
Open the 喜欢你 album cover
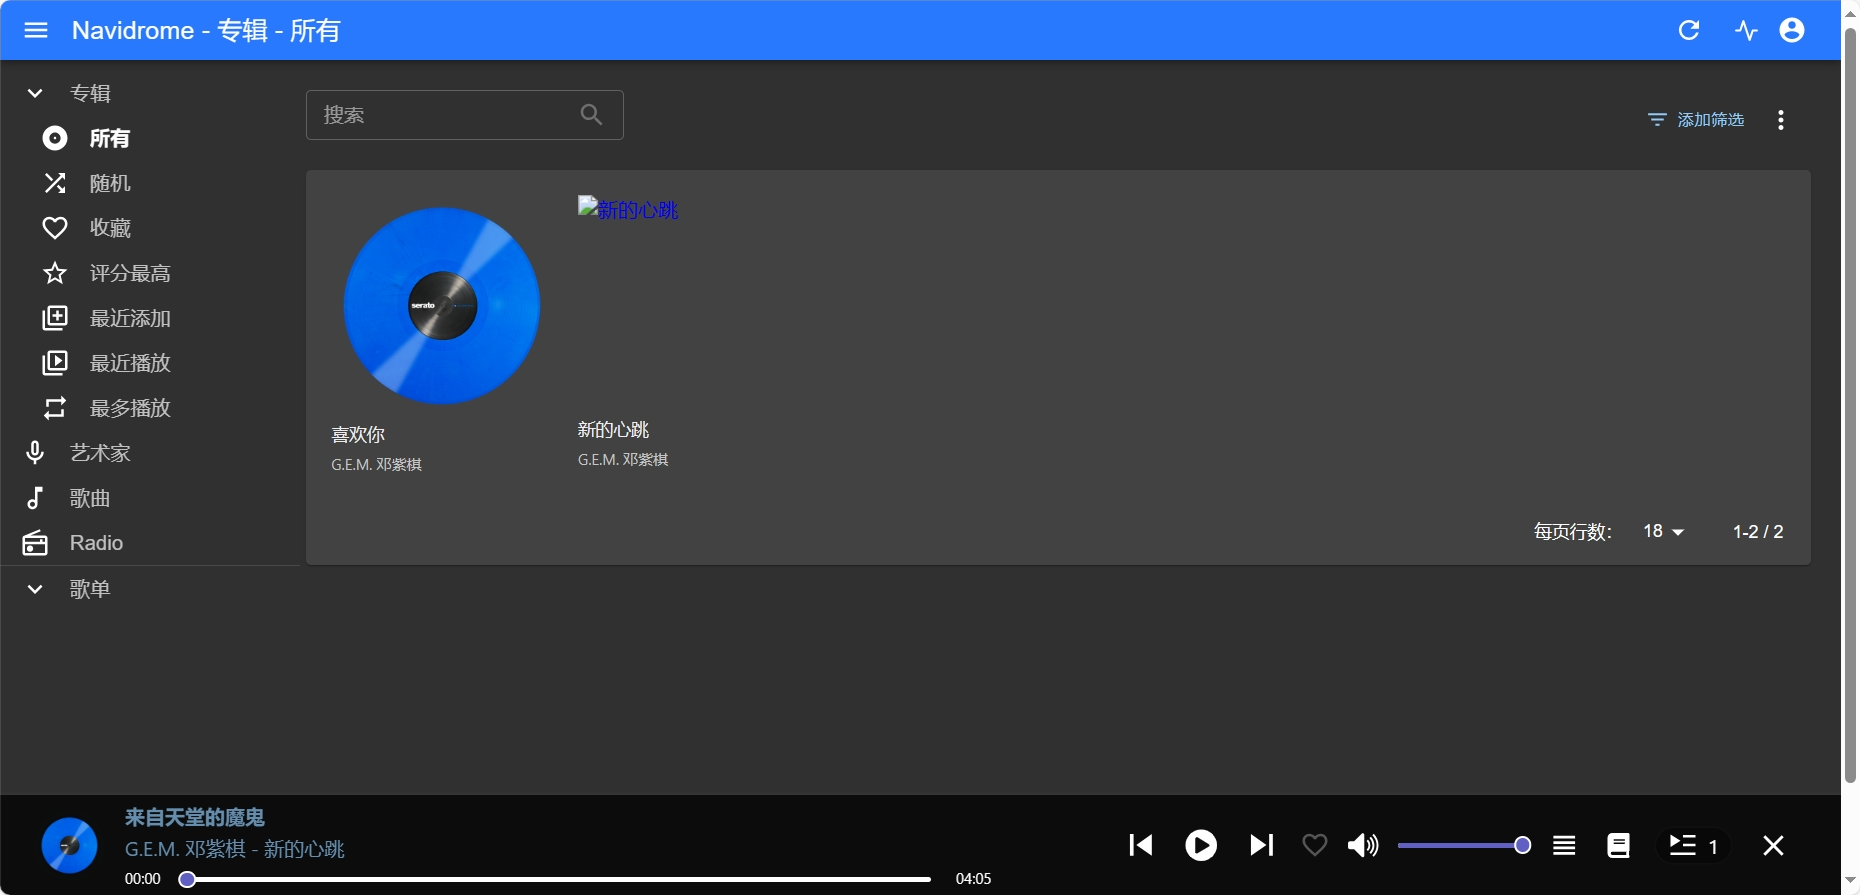(442, 305)
